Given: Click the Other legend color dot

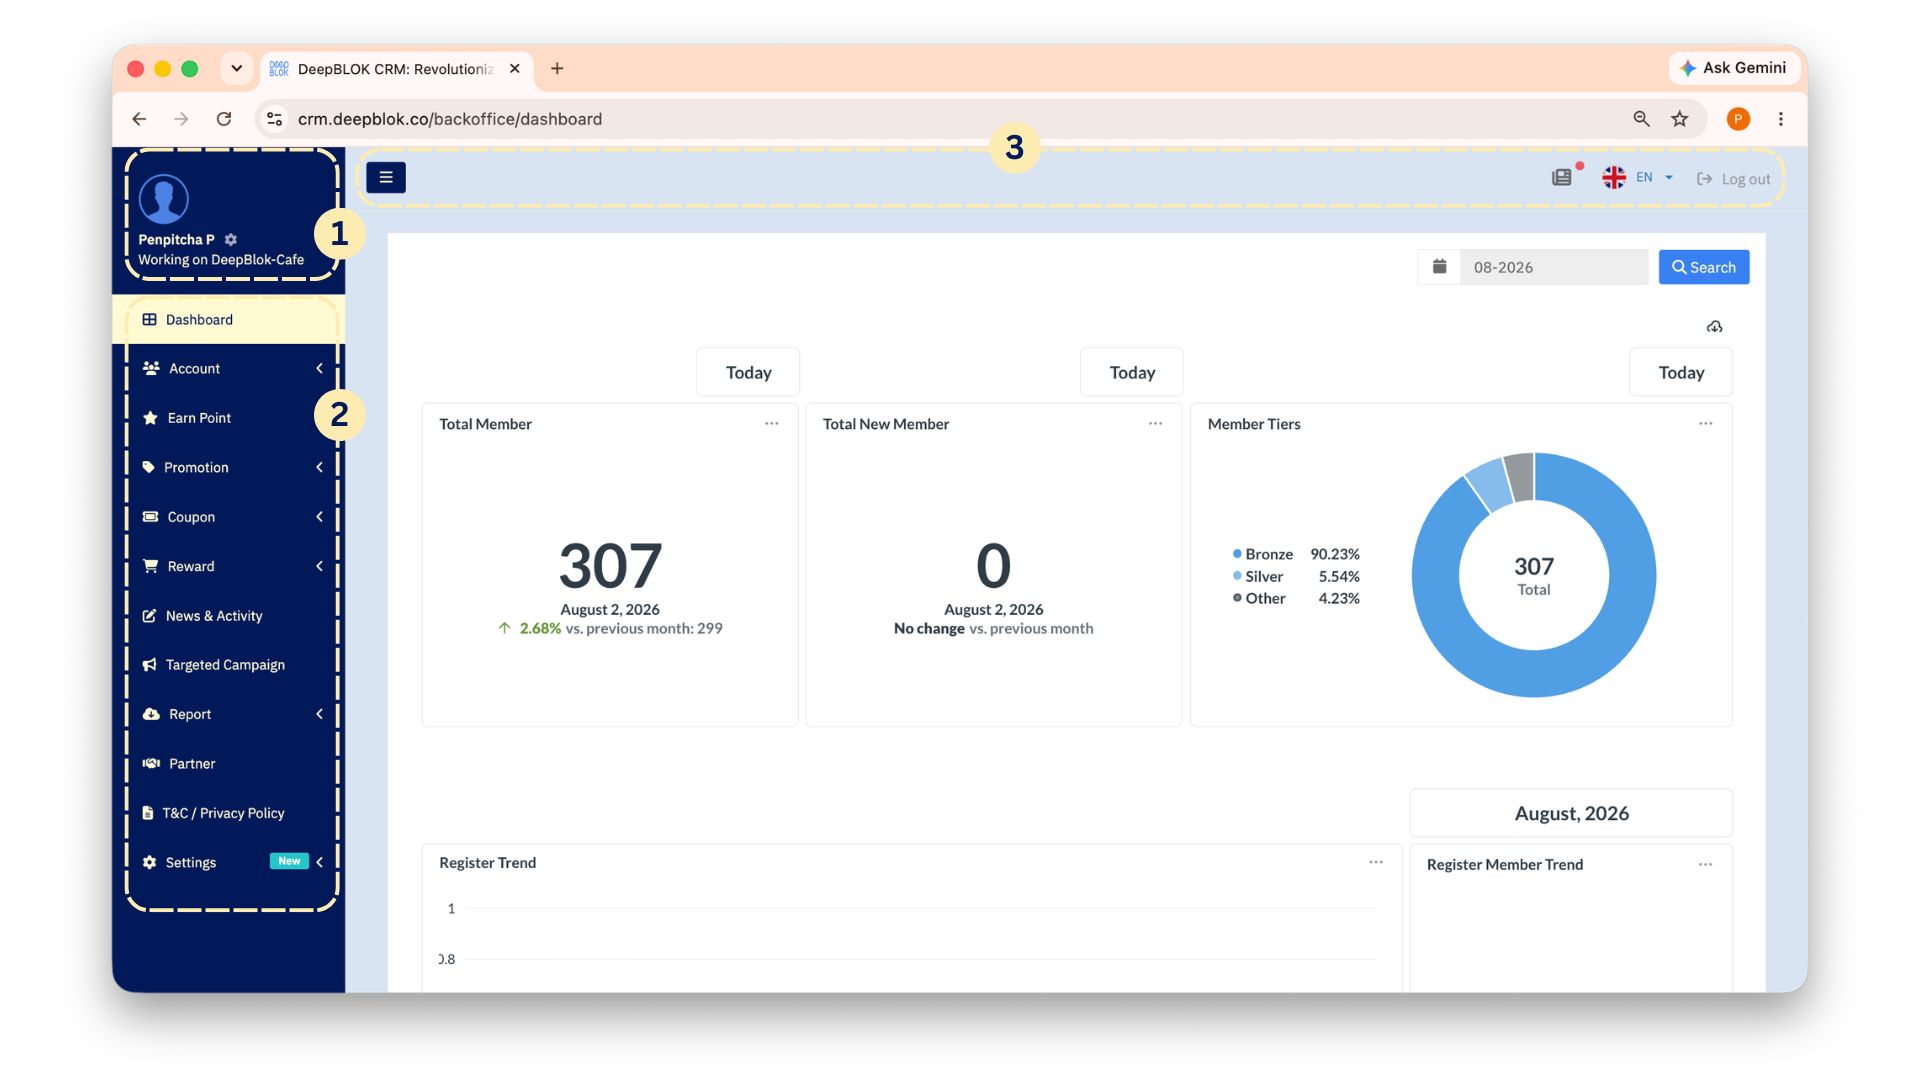Looking at the screenshot, I should pyautogui.click(x=1237, y=598).
